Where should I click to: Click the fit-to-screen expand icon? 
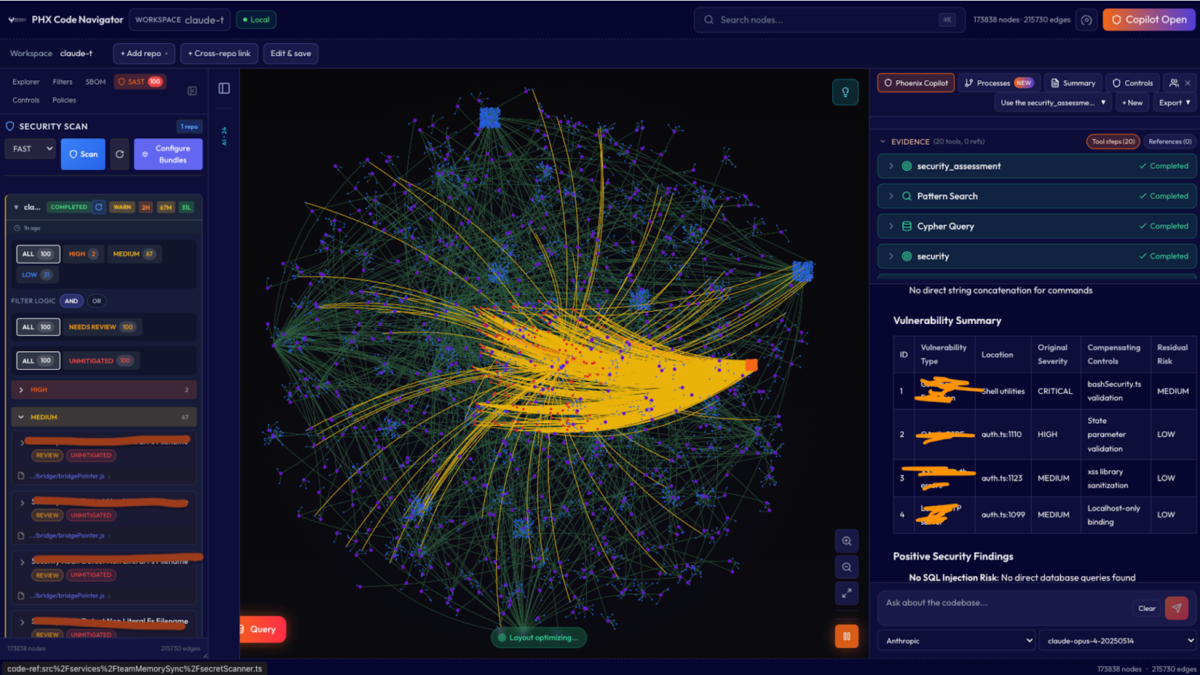pos(846,593)
